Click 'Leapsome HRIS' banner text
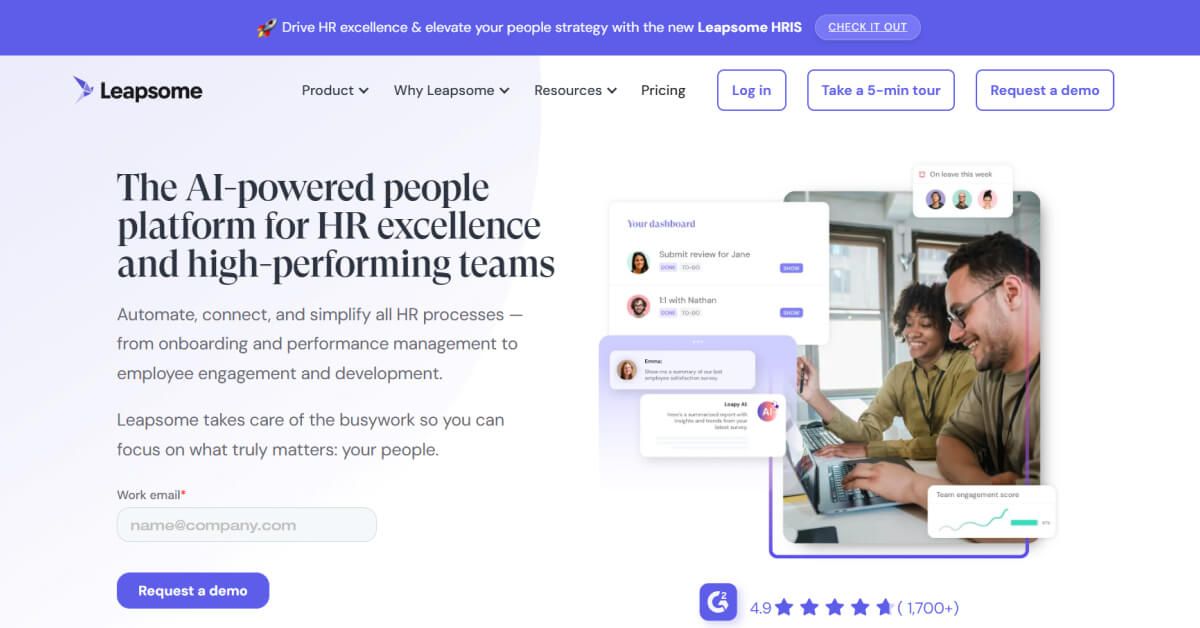 click(750, 27)
